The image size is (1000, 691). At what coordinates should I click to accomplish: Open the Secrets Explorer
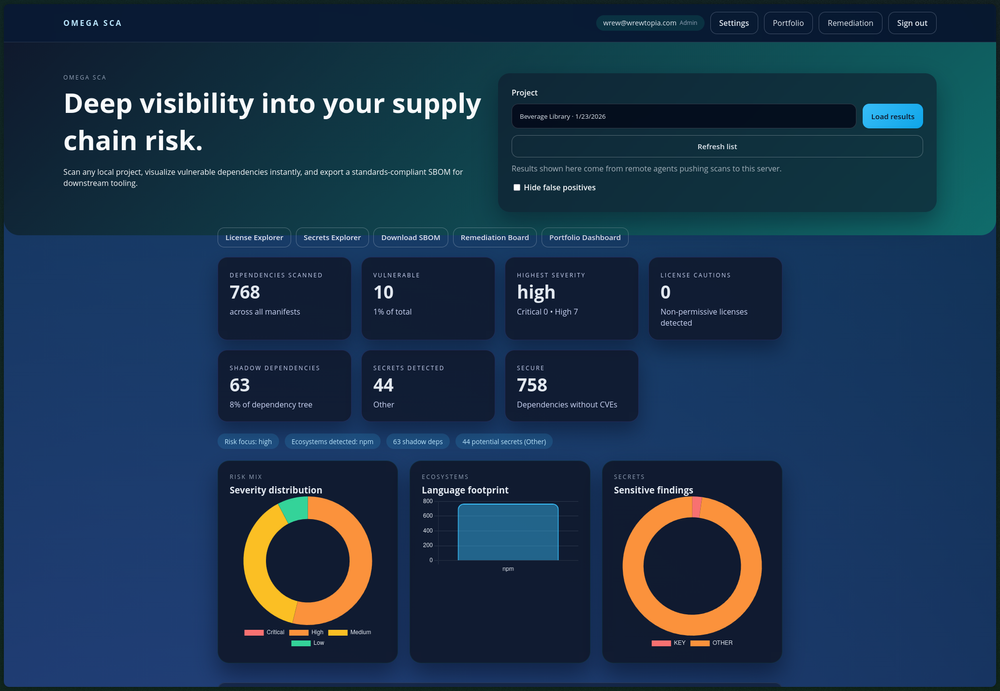point(332,238)
